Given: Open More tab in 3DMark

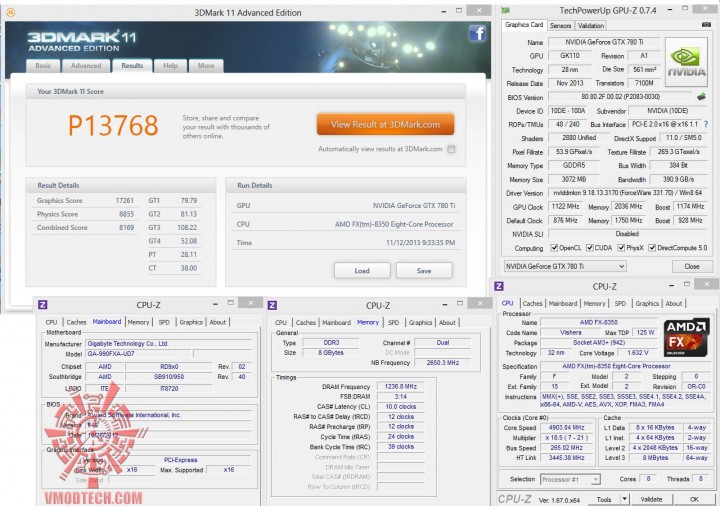Looking at the screenshot, I should coord(206,66).
